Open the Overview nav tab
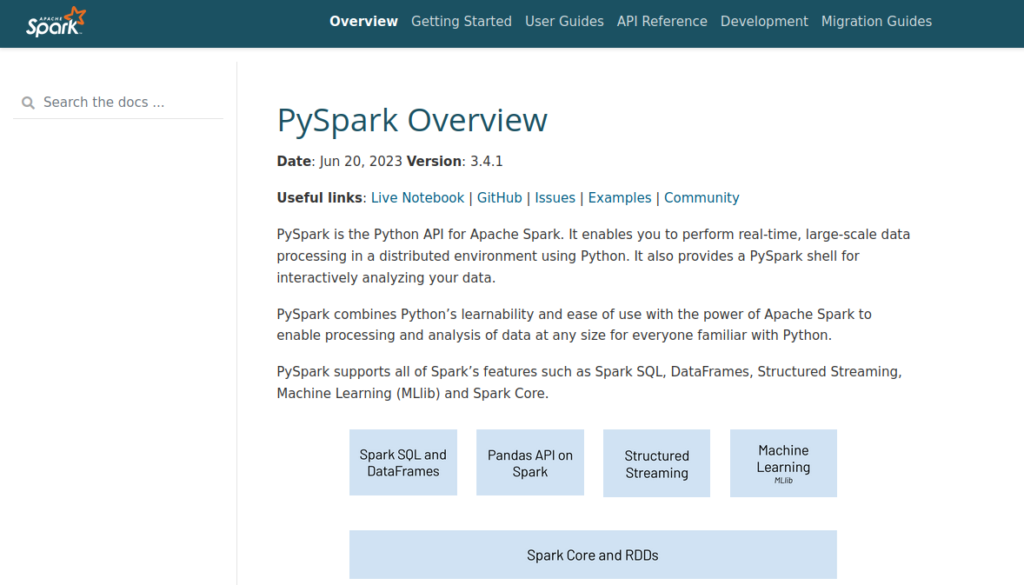1024x585 pixels. click(363, 22)
